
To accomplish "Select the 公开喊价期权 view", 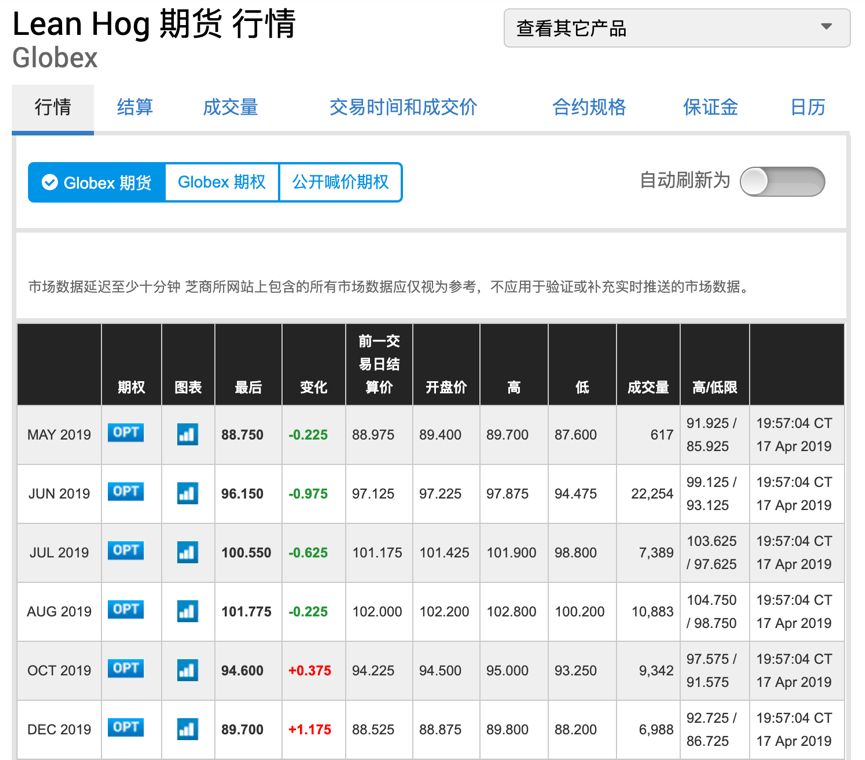I will point(340,182).
